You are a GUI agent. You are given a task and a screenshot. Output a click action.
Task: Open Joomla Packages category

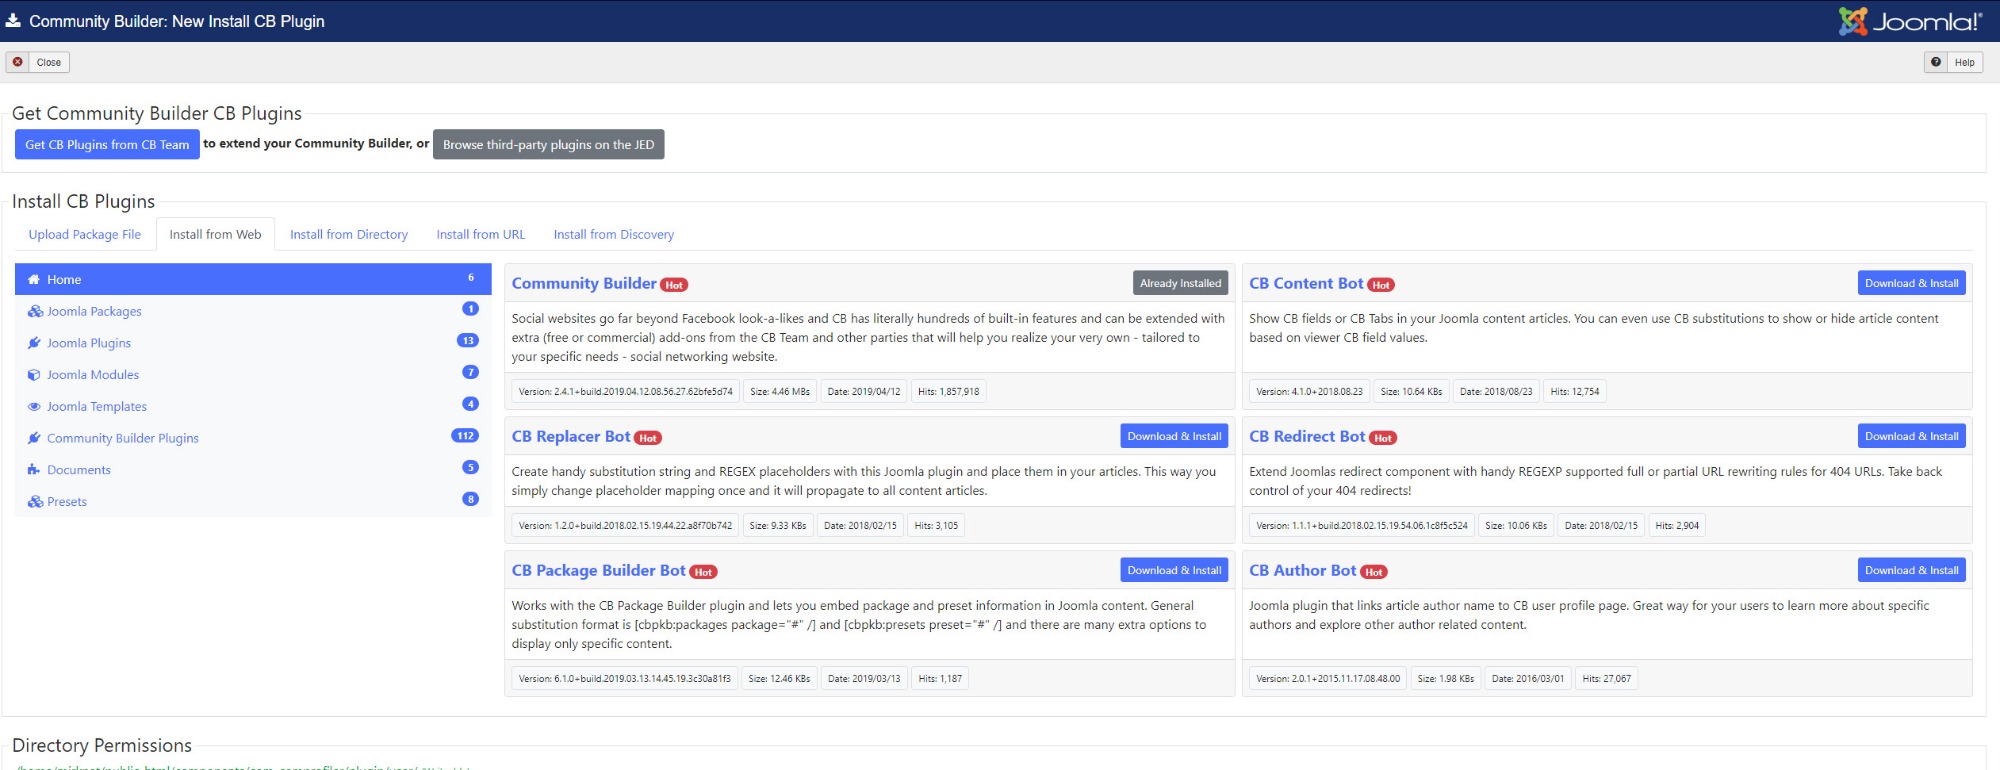pyautogui.click(x=253, y=311)
